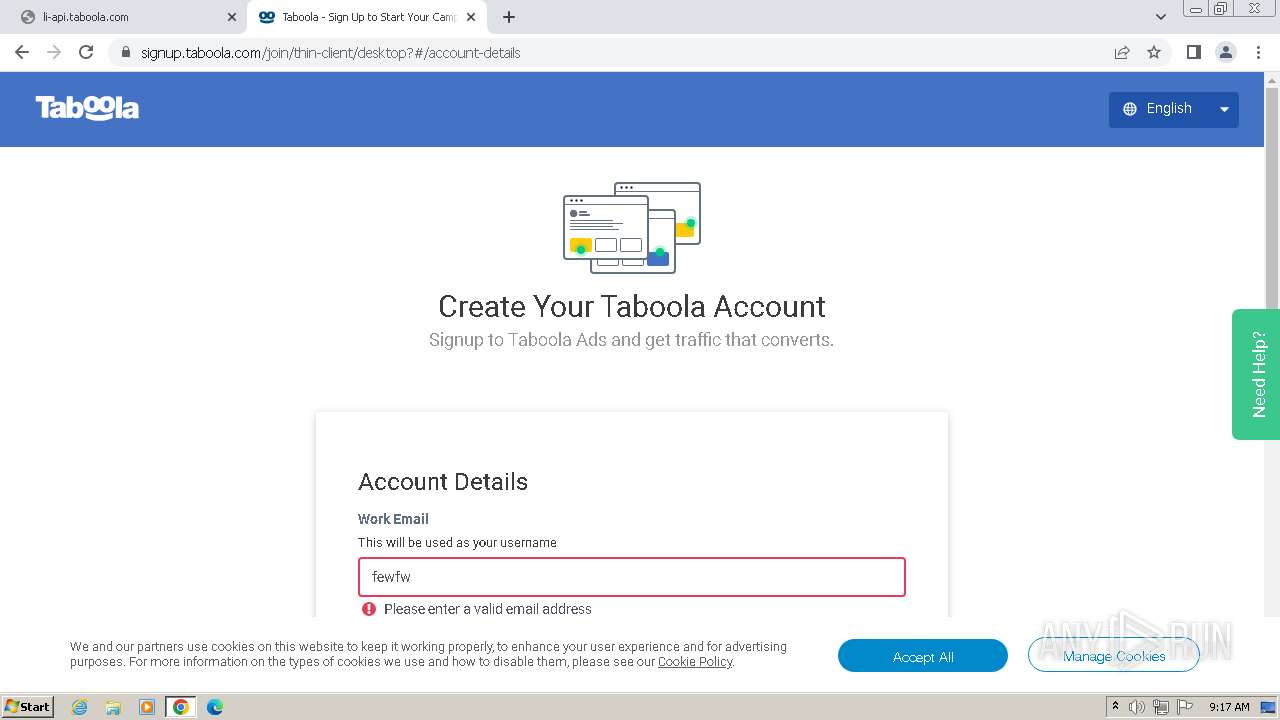Accept all cookies

(x=923, y=656)
